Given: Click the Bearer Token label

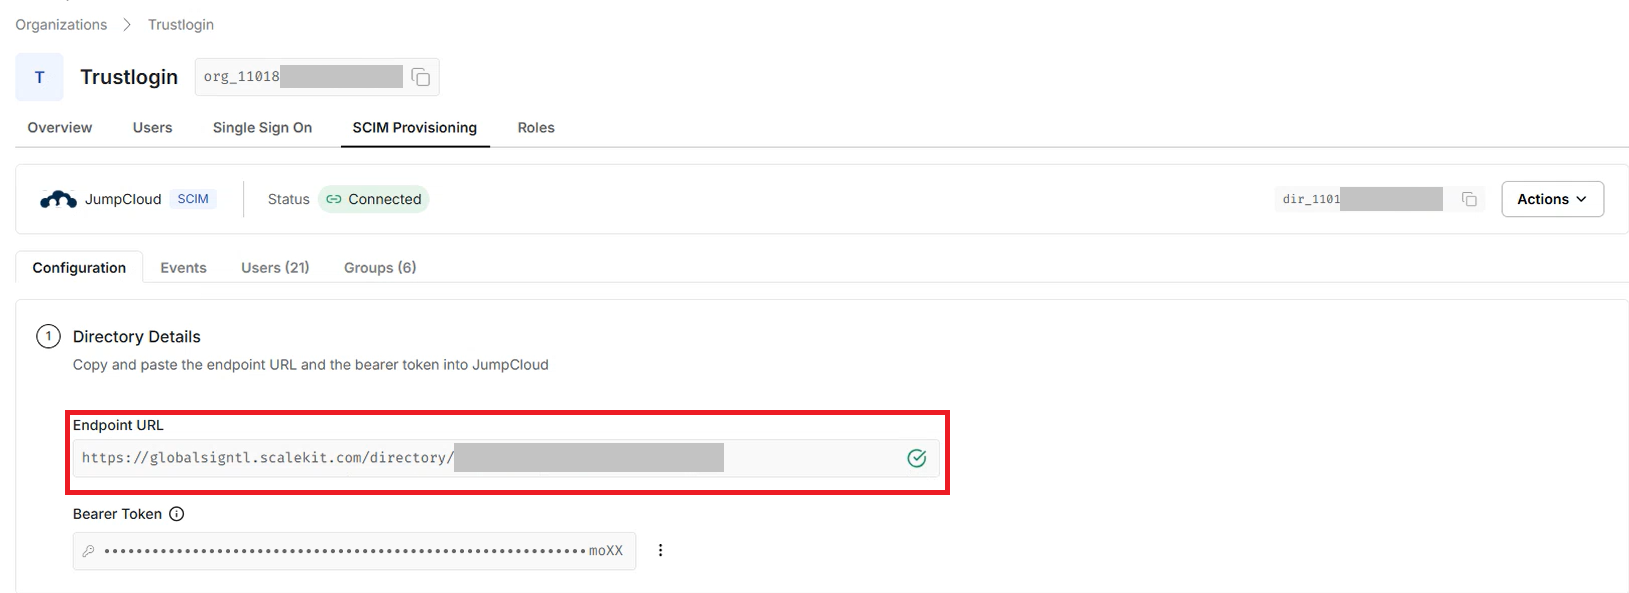Looking at the screenshot, I should [x=117, y=514].
